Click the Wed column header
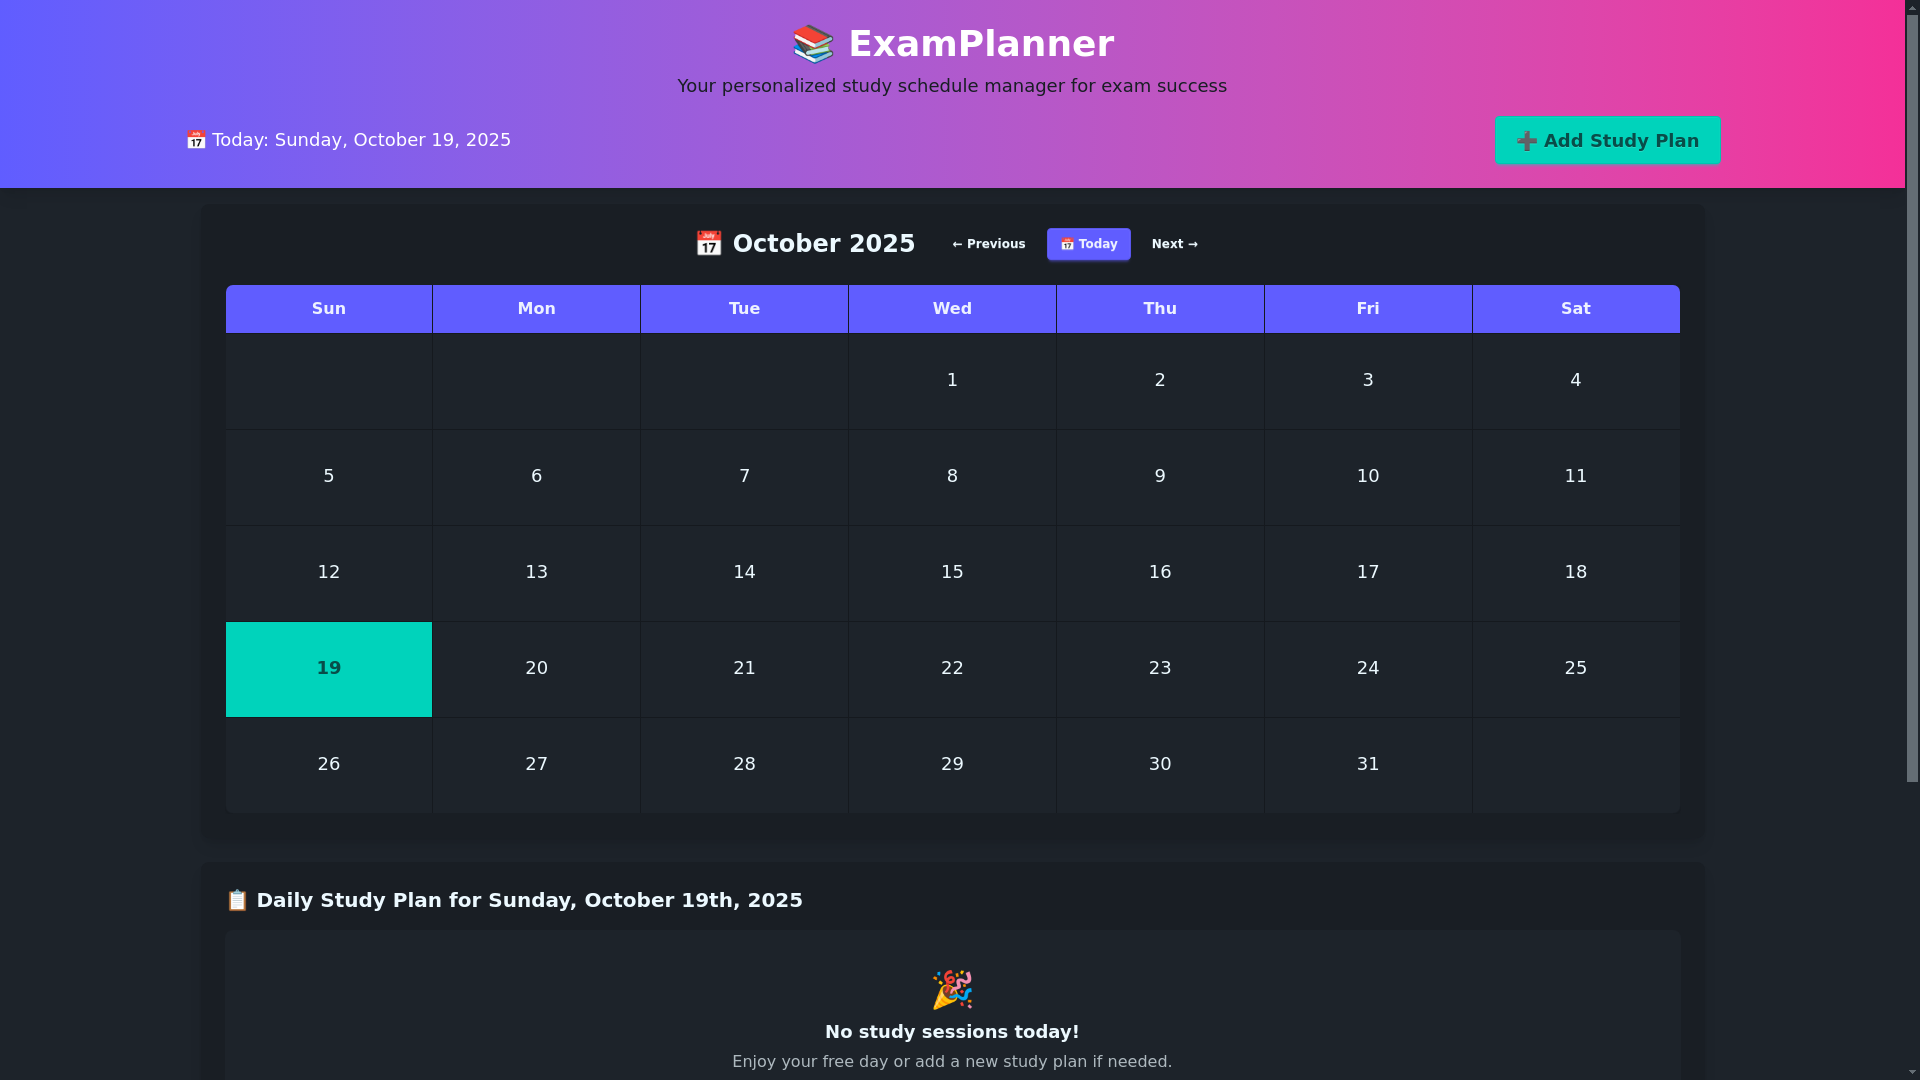Viewport: 1920px width, 1080px height. [952, 309]
